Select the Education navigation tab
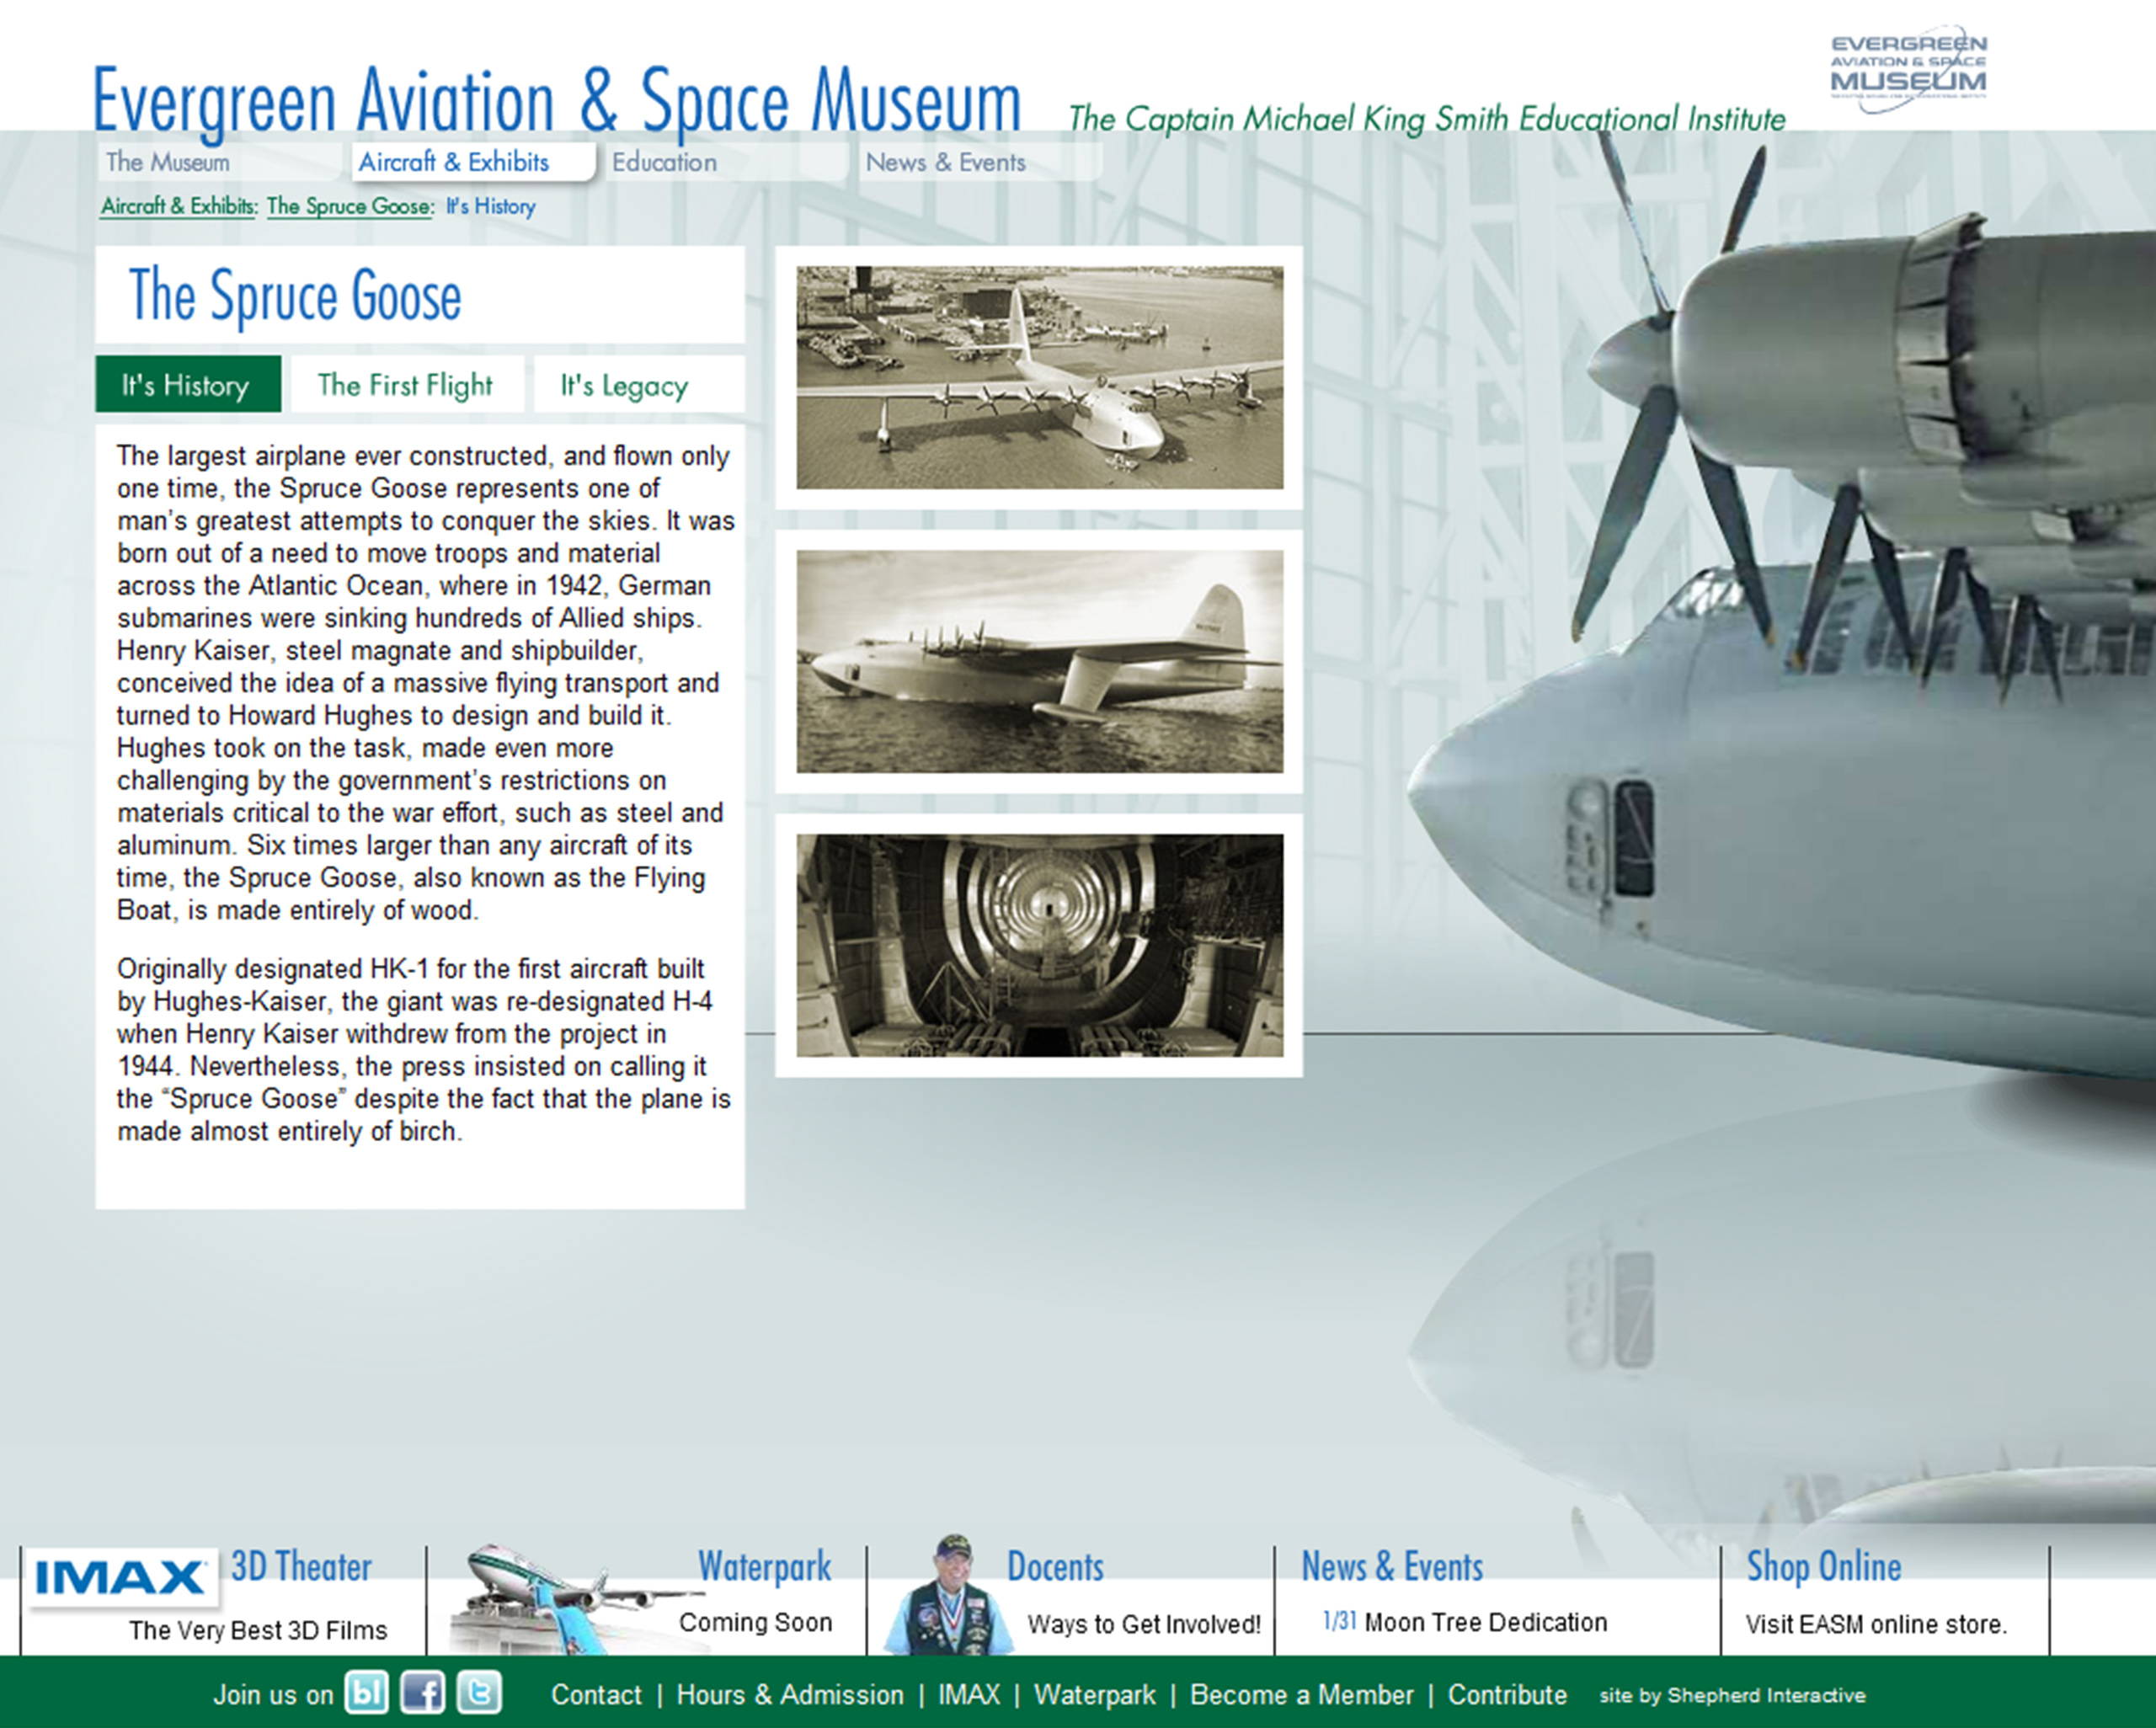 click(x=664, y=162)
